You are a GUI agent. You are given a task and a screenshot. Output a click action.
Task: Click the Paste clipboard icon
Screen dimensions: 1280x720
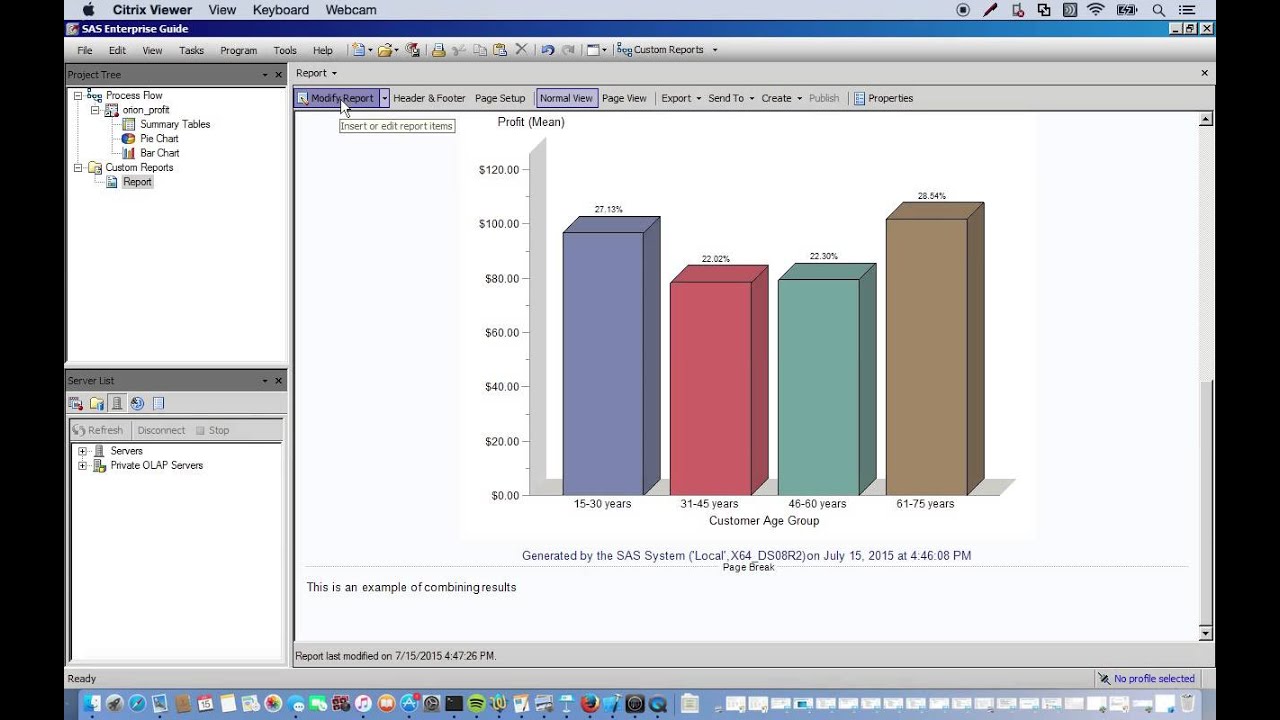500,50
